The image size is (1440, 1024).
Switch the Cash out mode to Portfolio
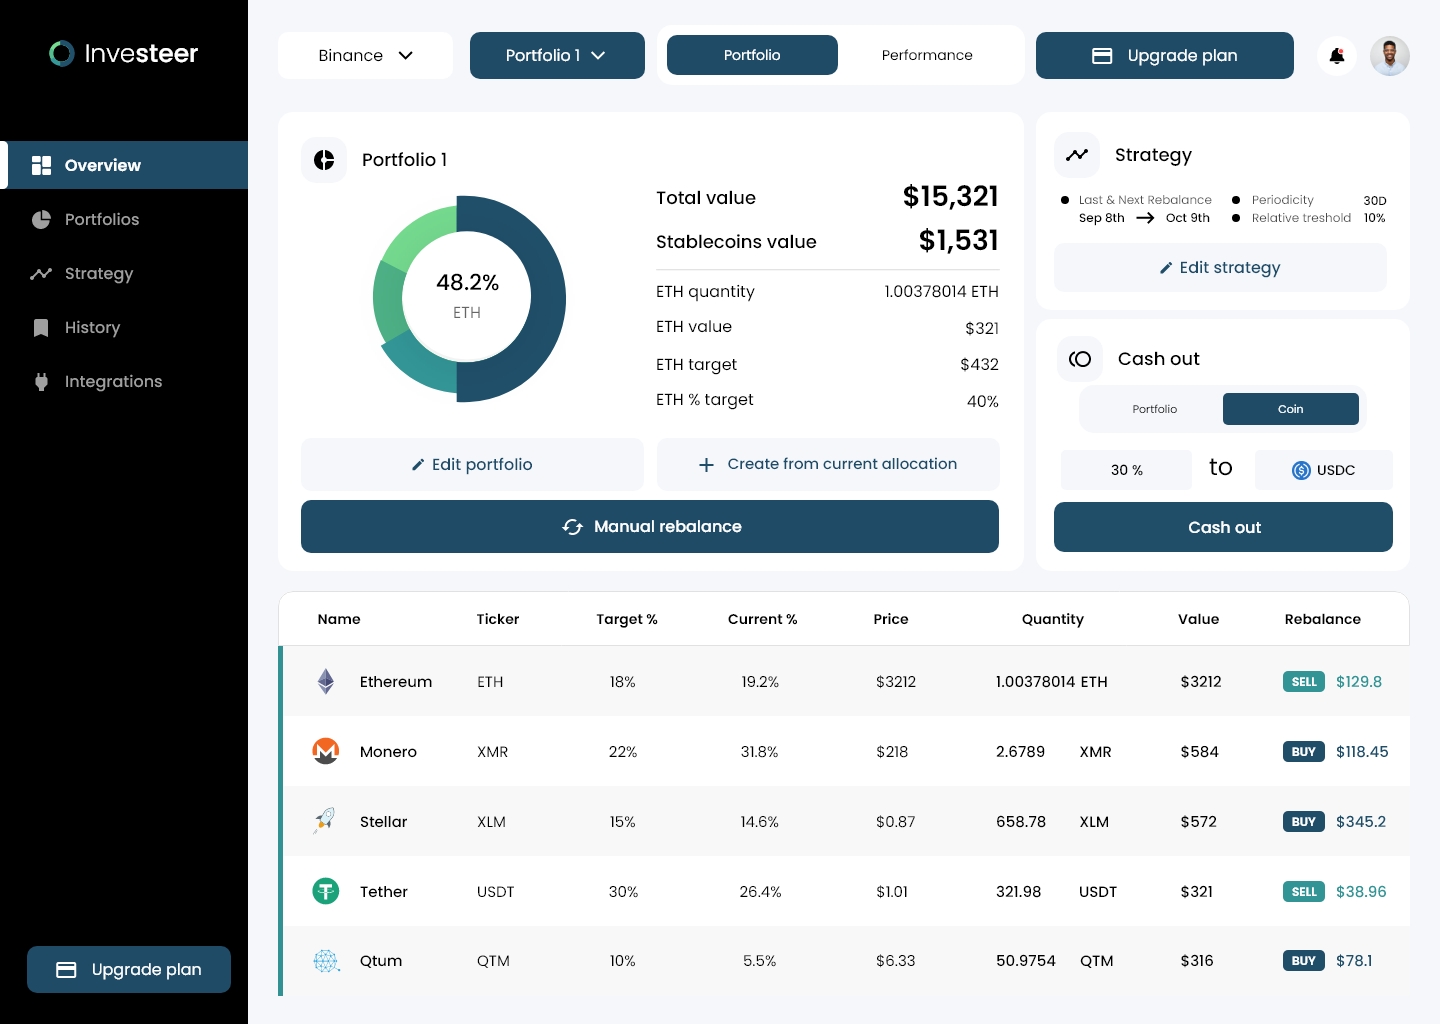pos(1154,409)
